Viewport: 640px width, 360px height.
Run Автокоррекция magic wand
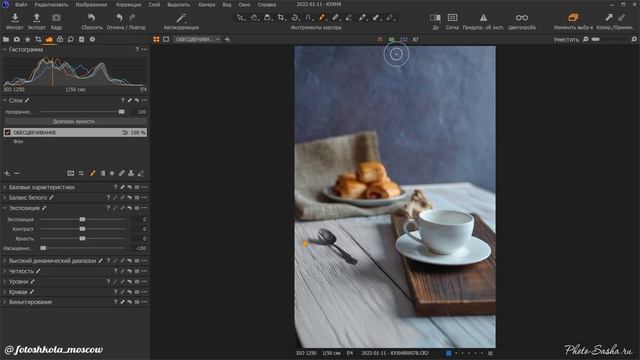click(181, 18)
